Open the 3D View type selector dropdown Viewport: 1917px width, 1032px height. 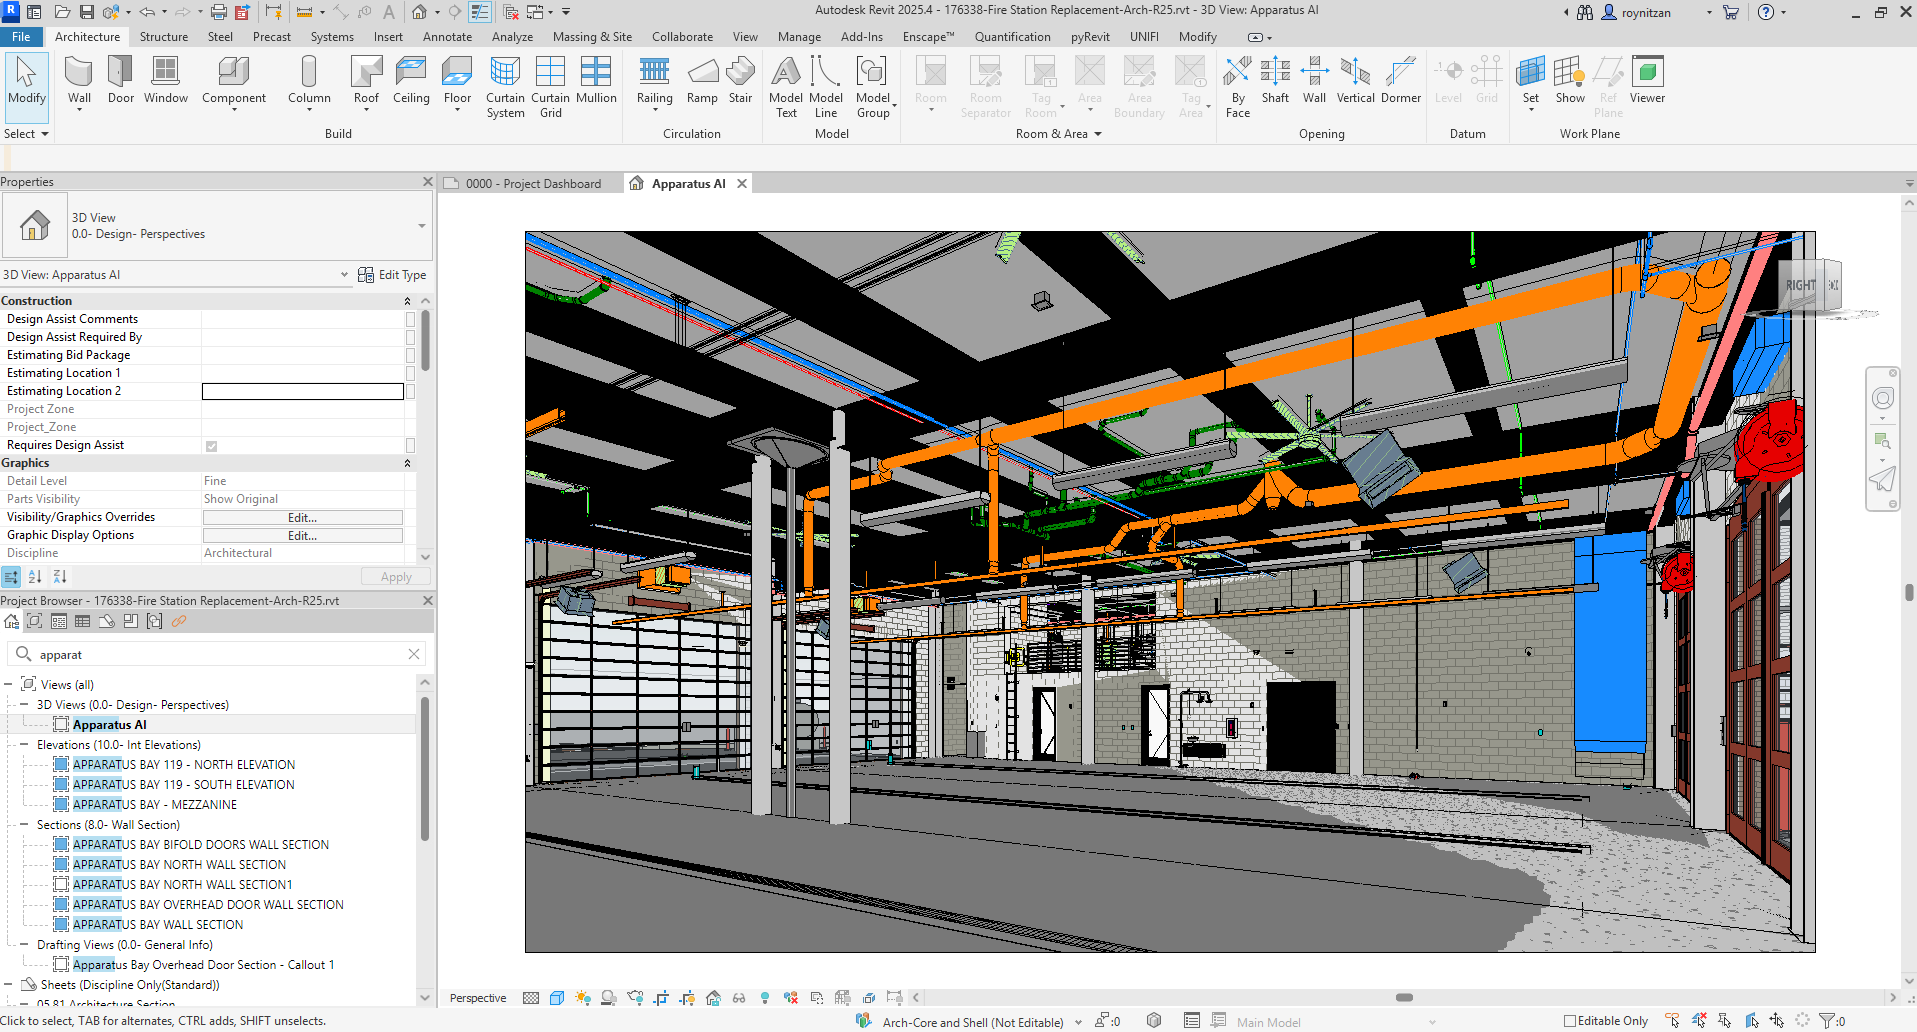[422, 226]
